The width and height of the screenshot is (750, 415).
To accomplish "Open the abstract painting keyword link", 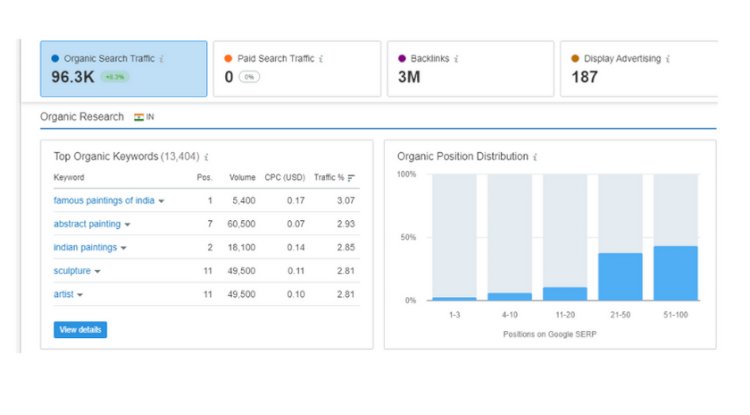I will 87,224.
